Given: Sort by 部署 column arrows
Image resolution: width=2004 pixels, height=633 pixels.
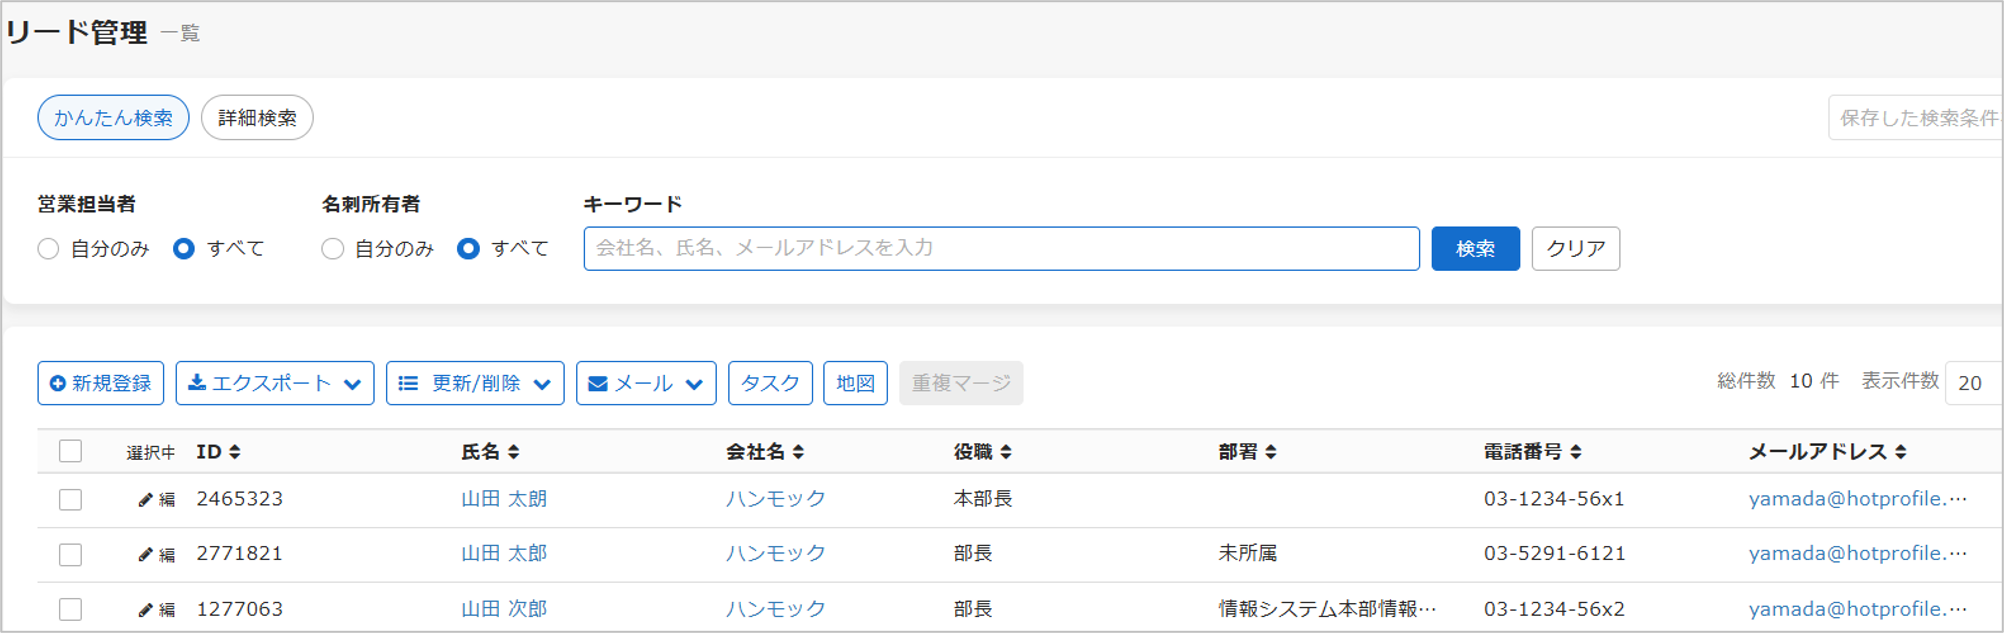Looking at the screenshot, I should tap(1271, 452).
